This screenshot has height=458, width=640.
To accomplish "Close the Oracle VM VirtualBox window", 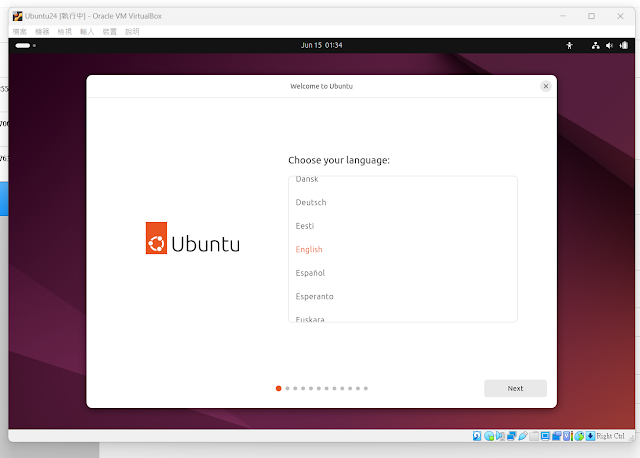I will pos(620,16).
